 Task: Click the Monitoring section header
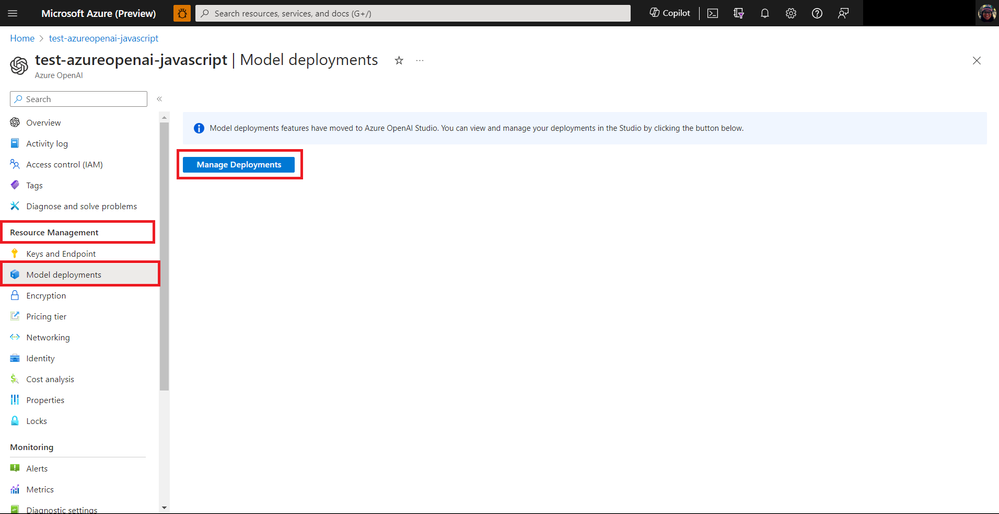tap(32, 447)
